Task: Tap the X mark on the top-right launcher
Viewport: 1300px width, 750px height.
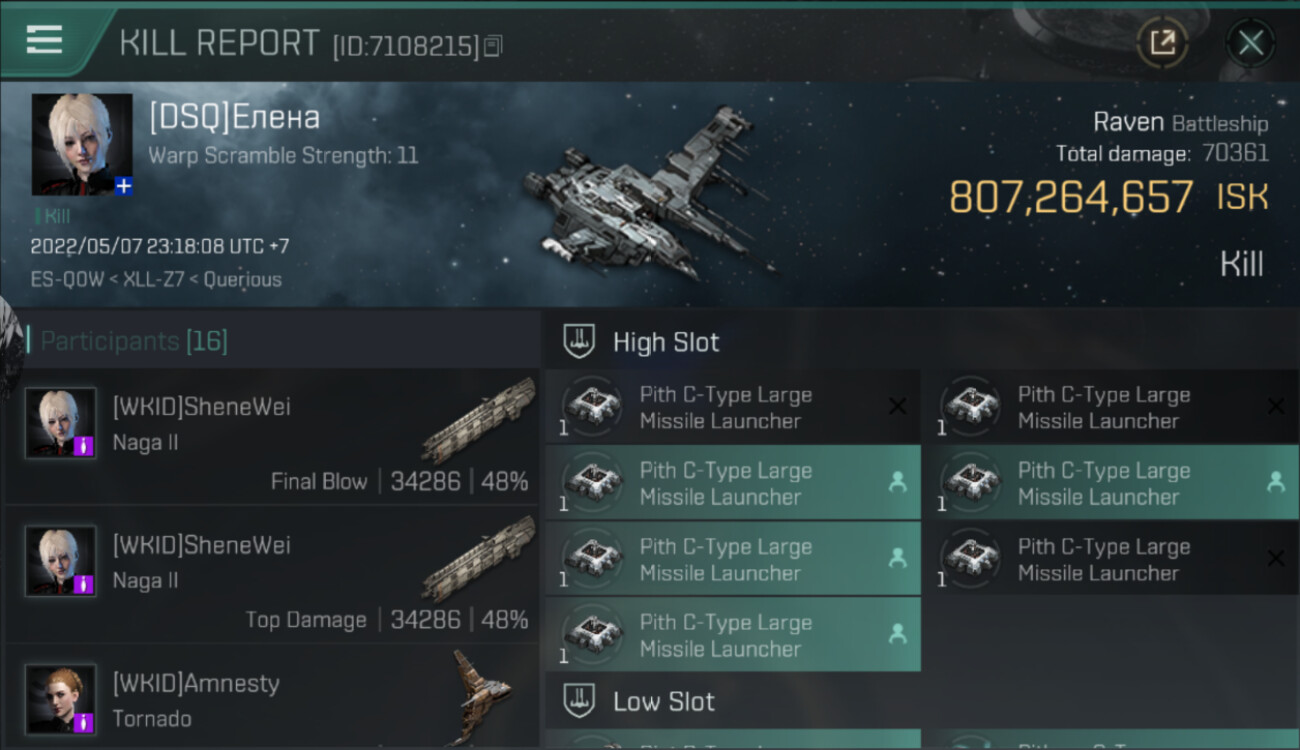Action: coord(1275,406)
